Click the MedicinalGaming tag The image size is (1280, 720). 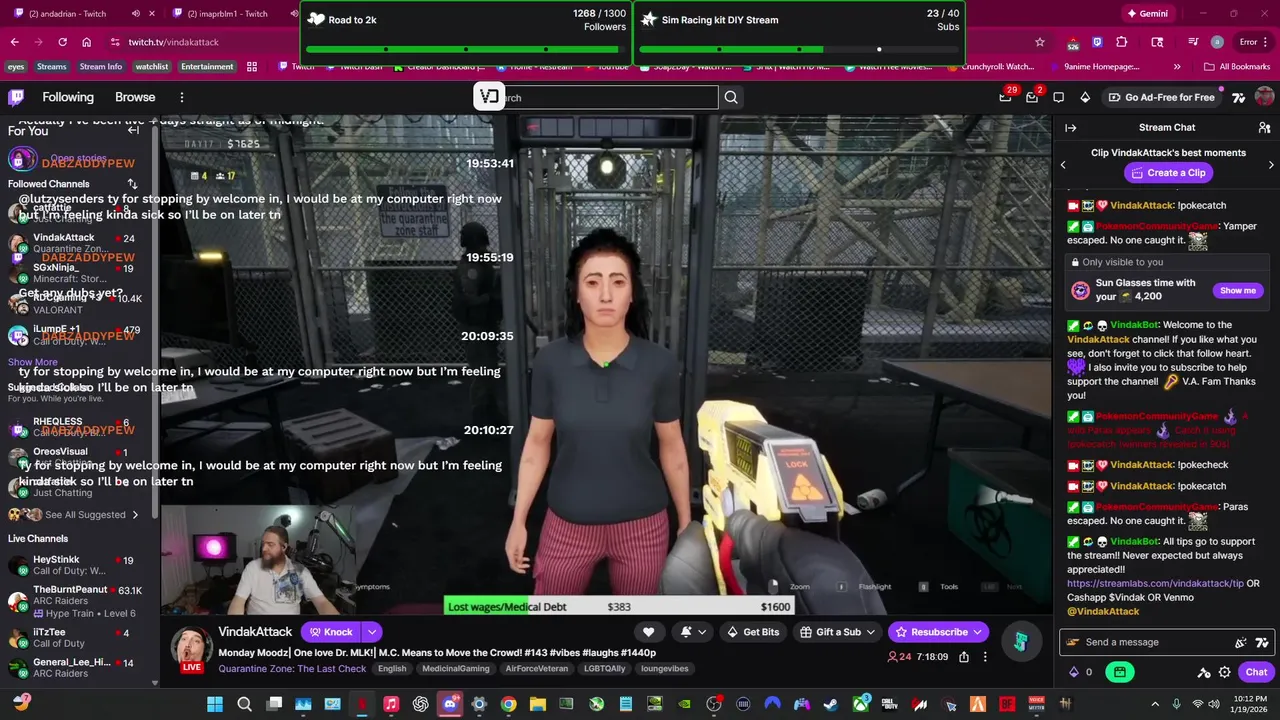click(x=456, y=669)
